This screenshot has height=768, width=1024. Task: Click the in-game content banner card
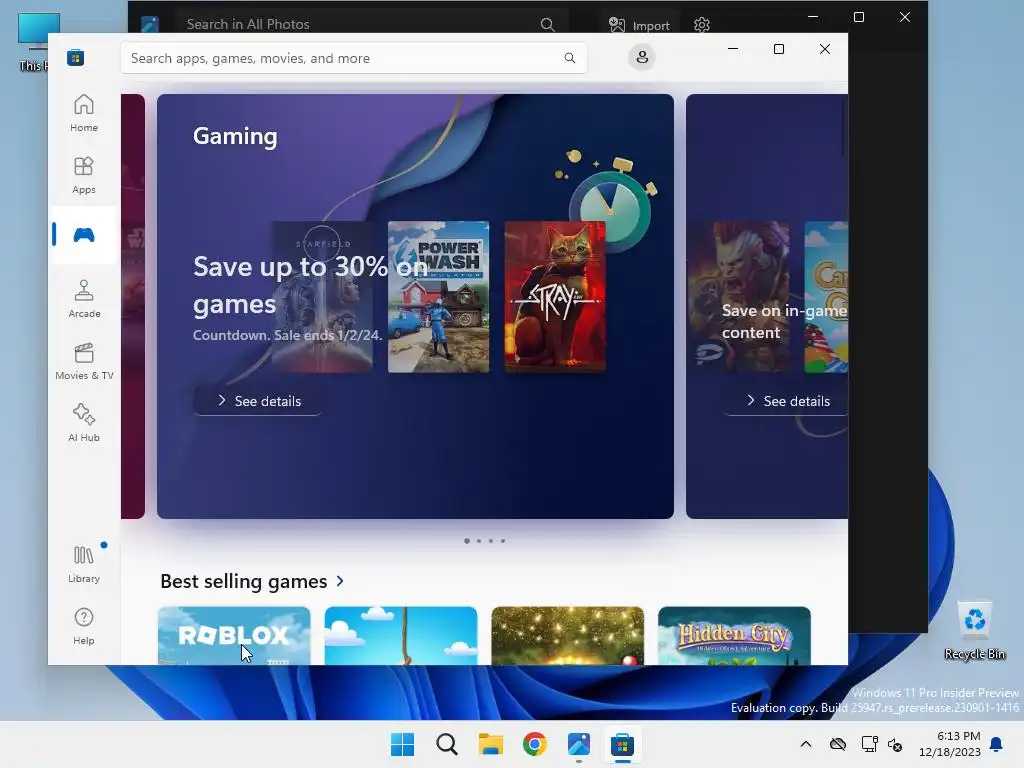767,306
